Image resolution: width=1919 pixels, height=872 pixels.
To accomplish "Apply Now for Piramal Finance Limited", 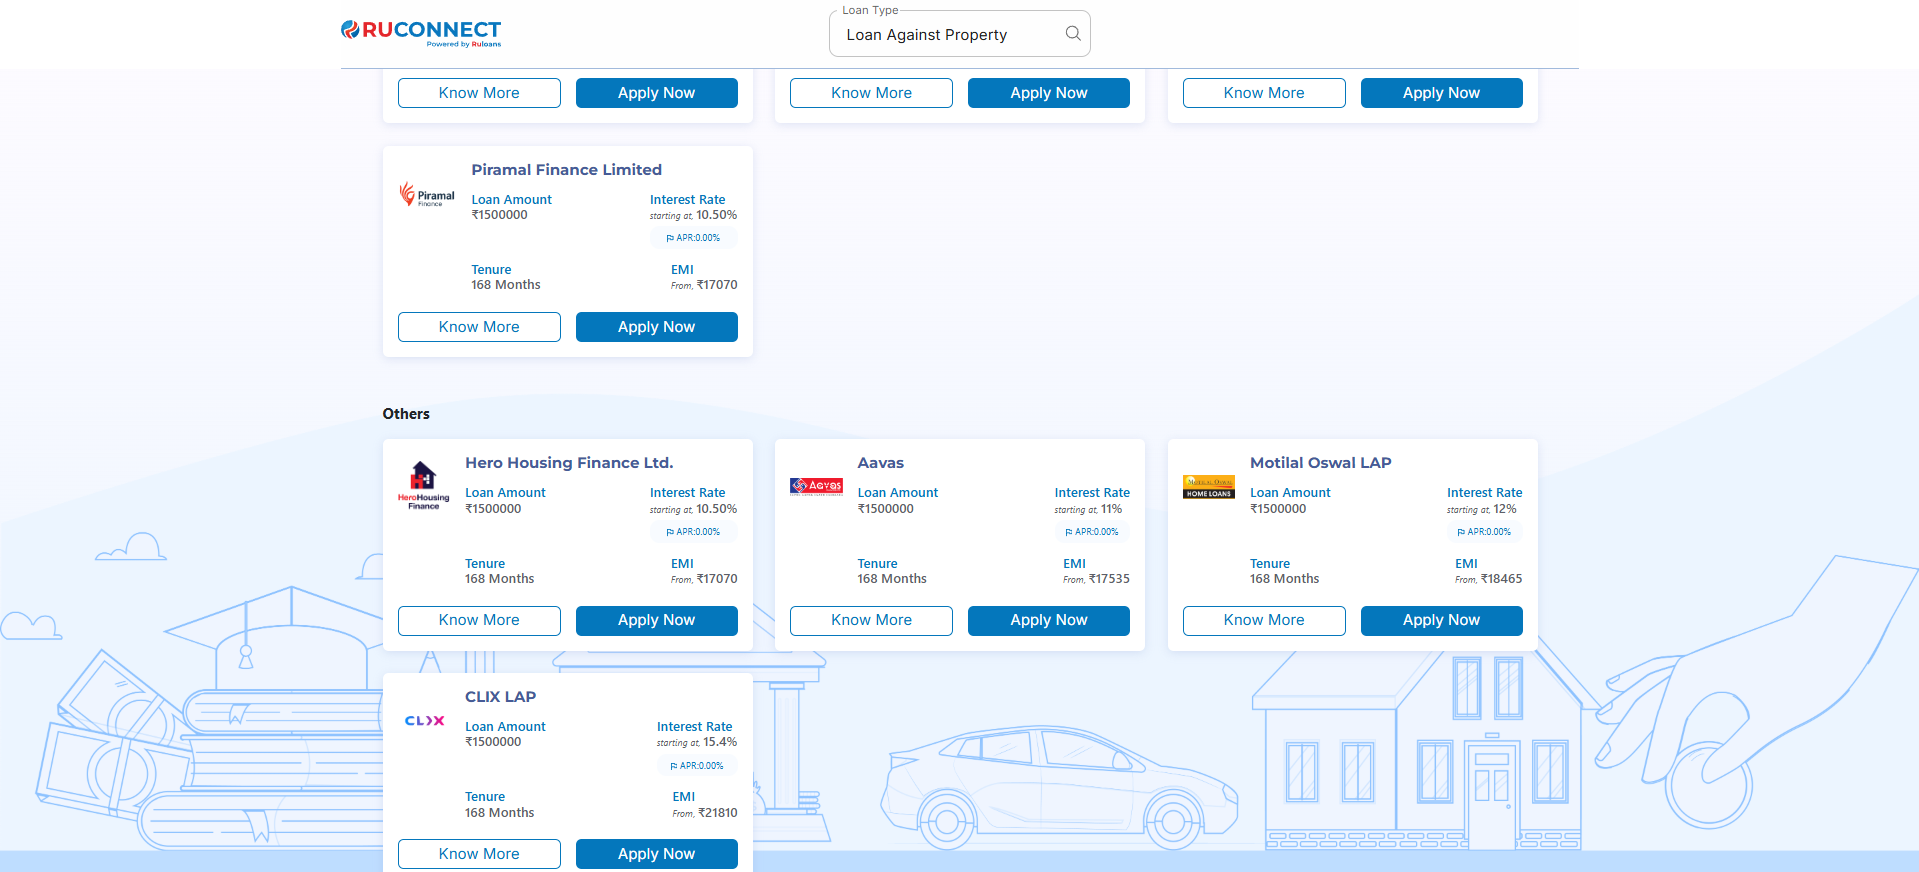I will click(x=656, y=327).
